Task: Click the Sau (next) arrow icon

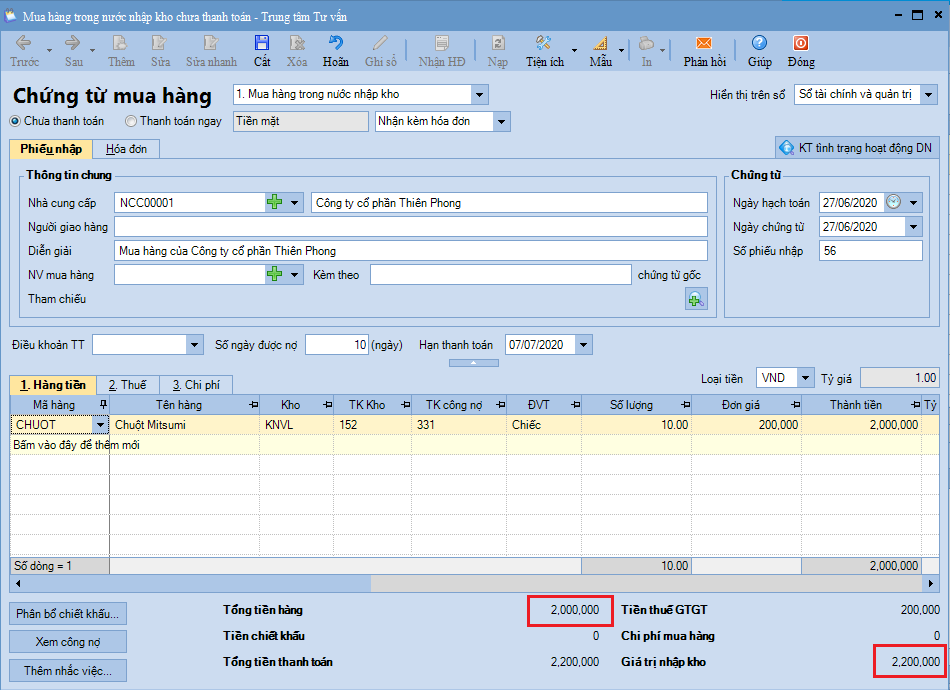Action: pos(73,43)
